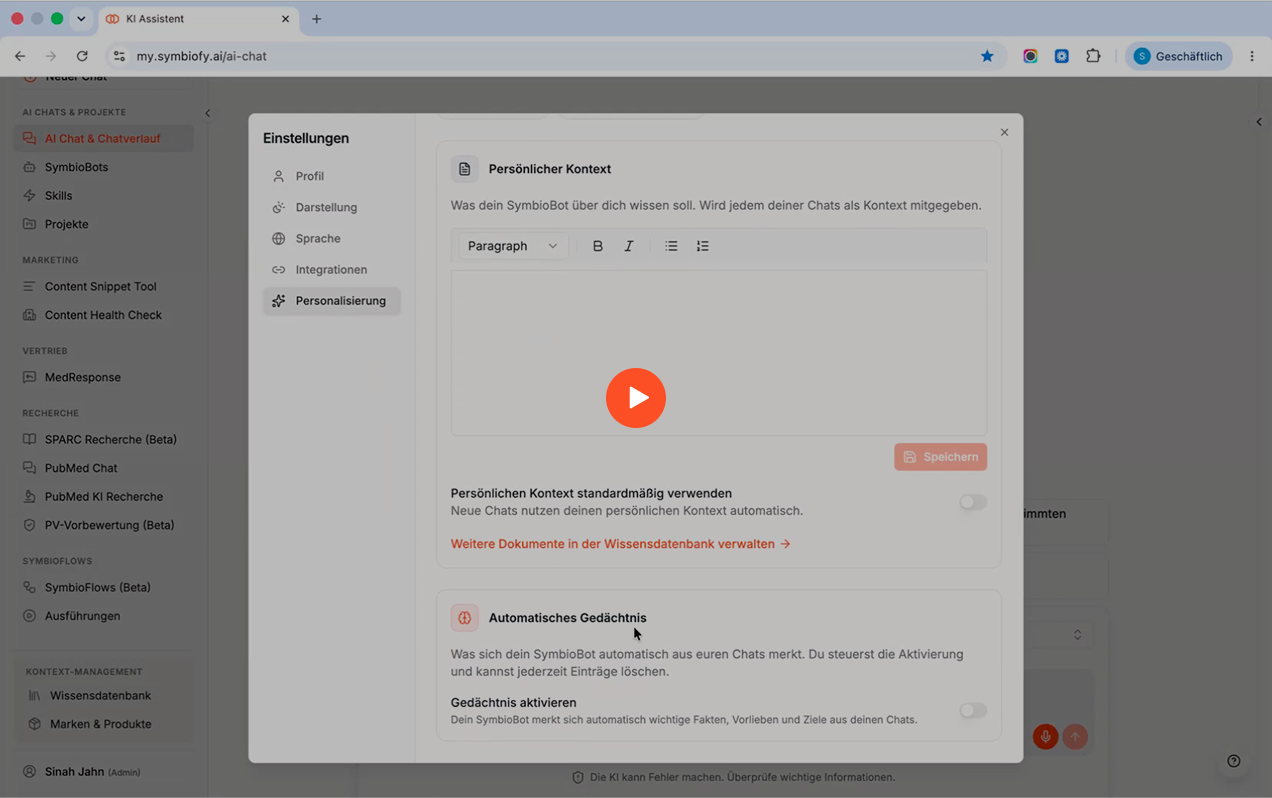
Task: Expand the right panel with the chevron
Action: point(1259,122)
